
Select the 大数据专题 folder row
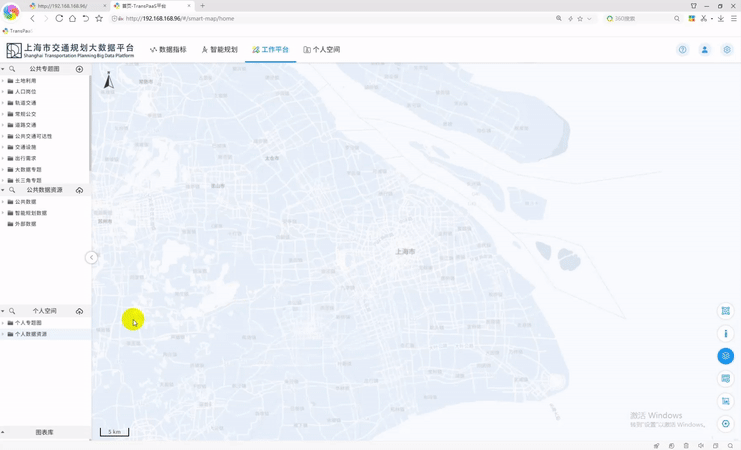pyautogui.click(x=44, y=169)
